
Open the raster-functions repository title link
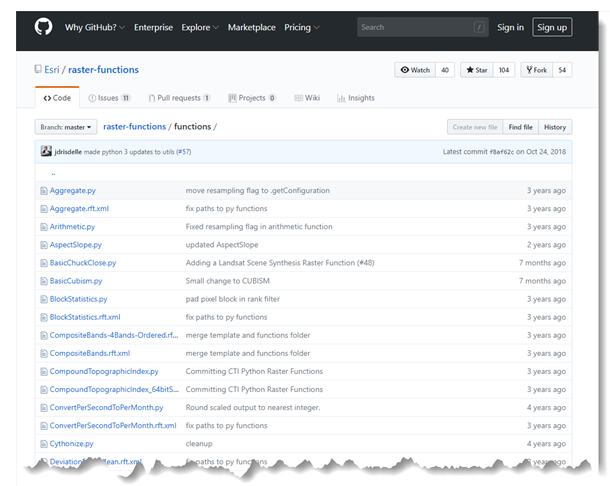(x=103, y=70)
